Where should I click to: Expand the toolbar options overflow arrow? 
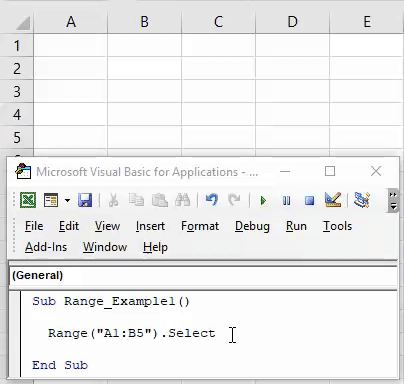(393, 201)
